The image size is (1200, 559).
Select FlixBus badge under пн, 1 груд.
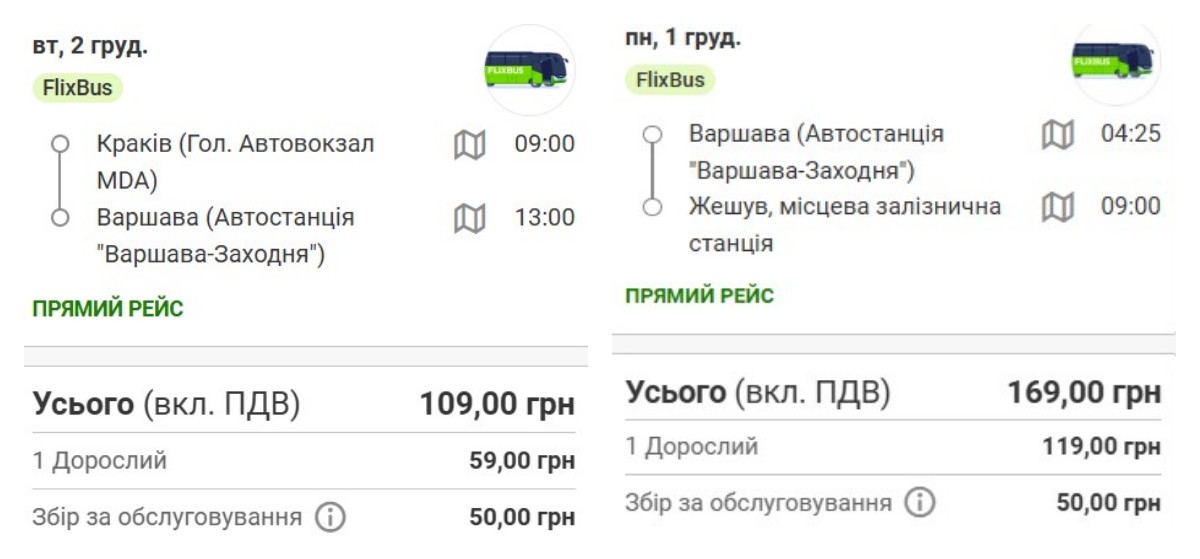(670, 80)
